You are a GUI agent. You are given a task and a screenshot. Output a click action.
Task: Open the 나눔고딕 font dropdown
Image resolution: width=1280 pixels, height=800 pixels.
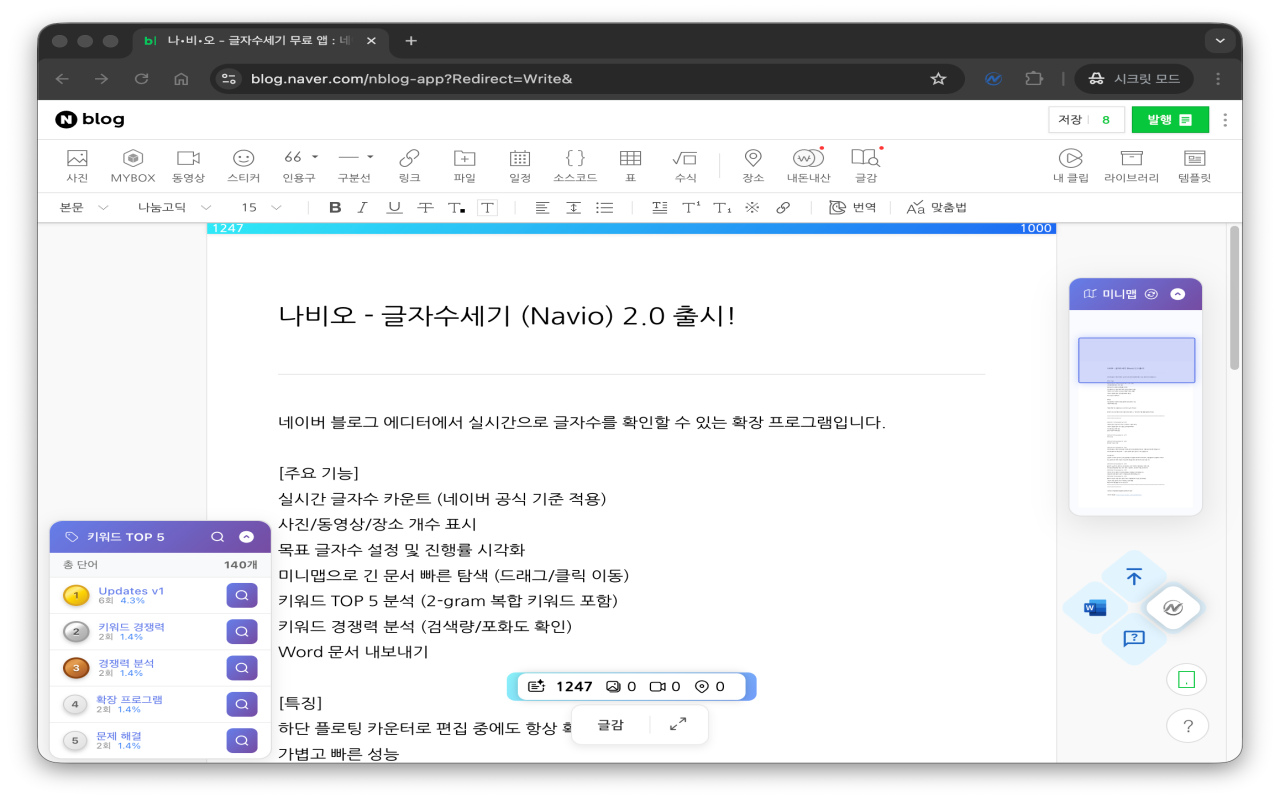(175, 207)
